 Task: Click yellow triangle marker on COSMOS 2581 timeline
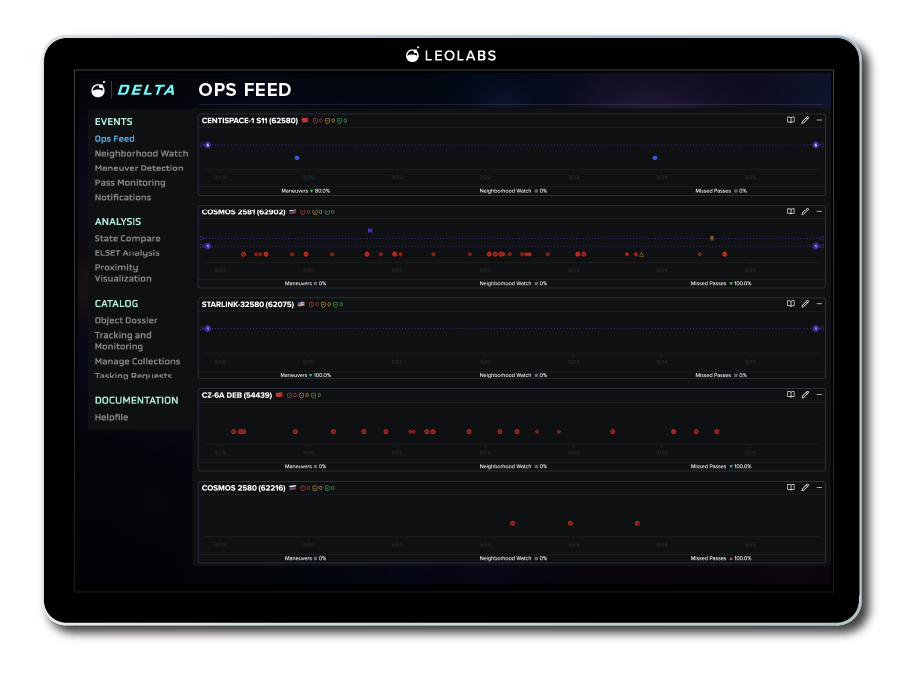(x=642, y=254)
